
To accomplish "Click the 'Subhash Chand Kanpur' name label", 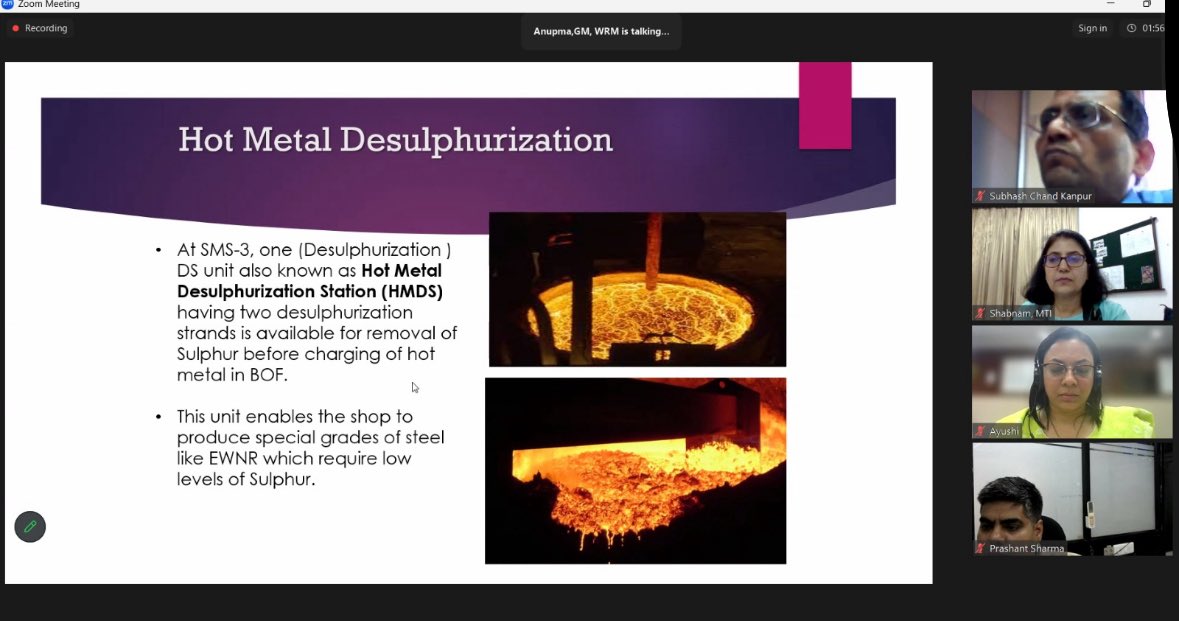I will [1041, 196].
